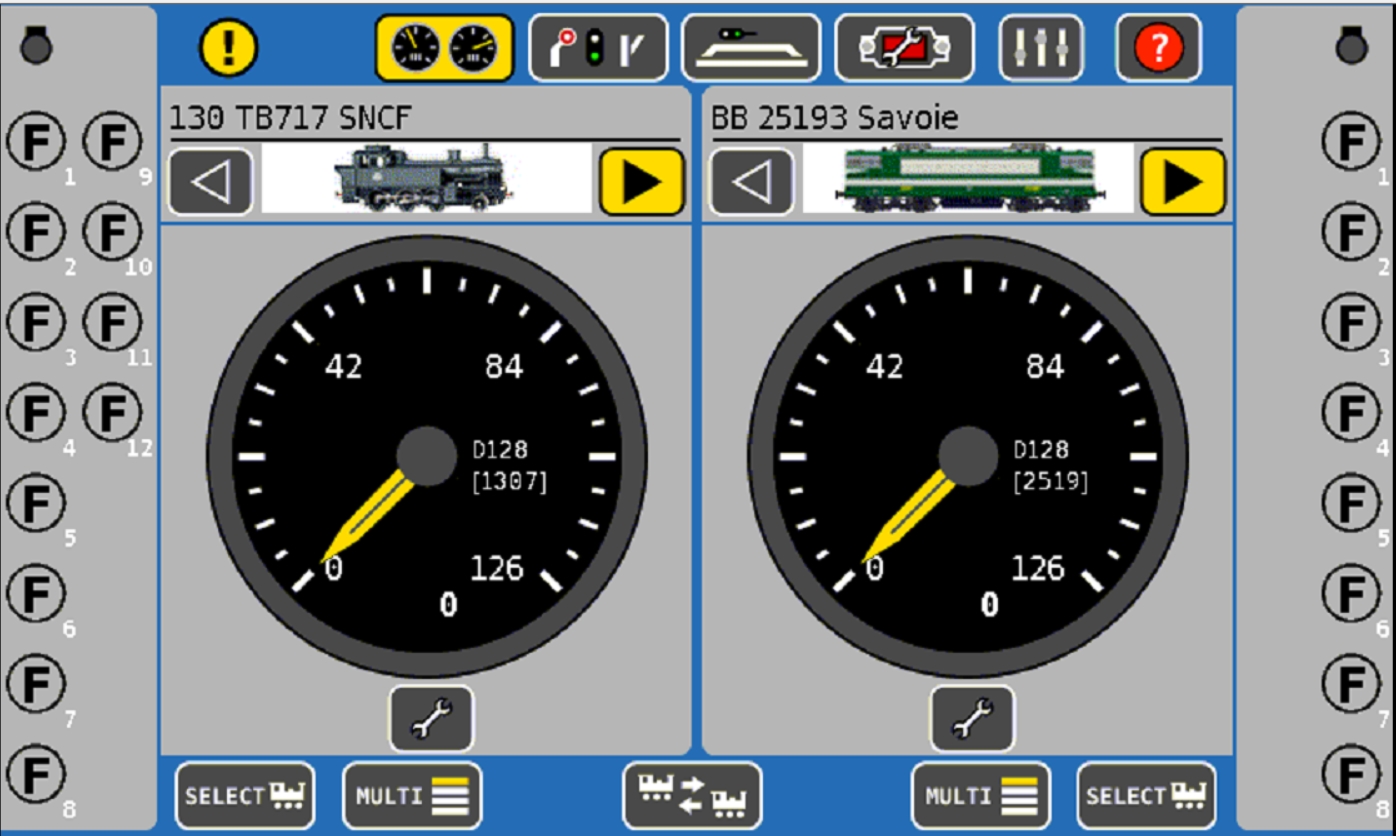Click the left speedometer dial for 130 TB717
This screenshot has height=836, width=1396.
[x=427, y=456]
